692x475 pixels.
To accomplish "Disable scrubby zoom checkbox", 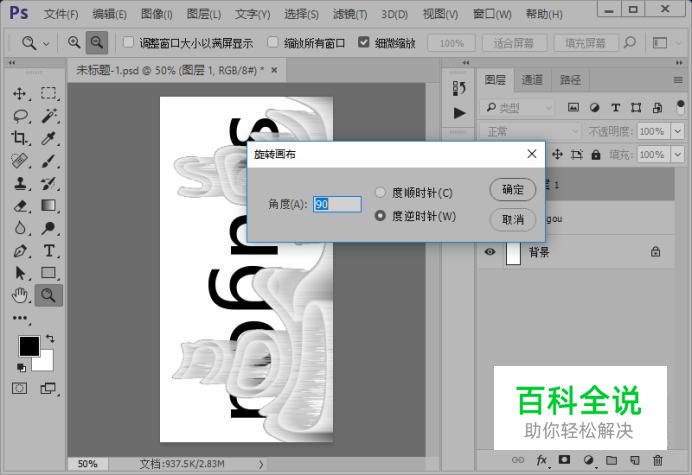I will pyautogui.click(x=364, y=42).
